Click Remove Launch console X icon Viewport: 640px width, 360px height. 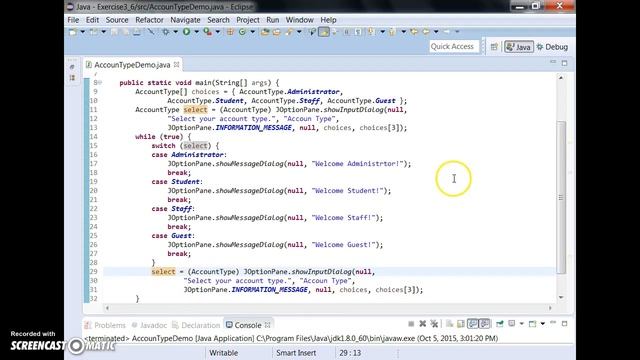click(x=422, y=324)
